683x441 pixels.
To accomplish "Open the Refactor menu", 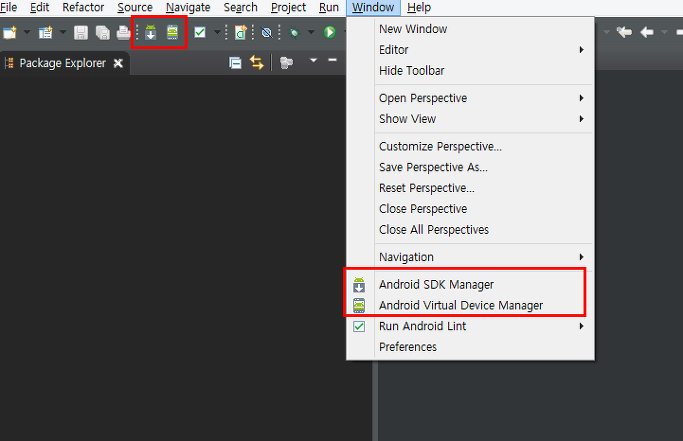I will (83, 7).
